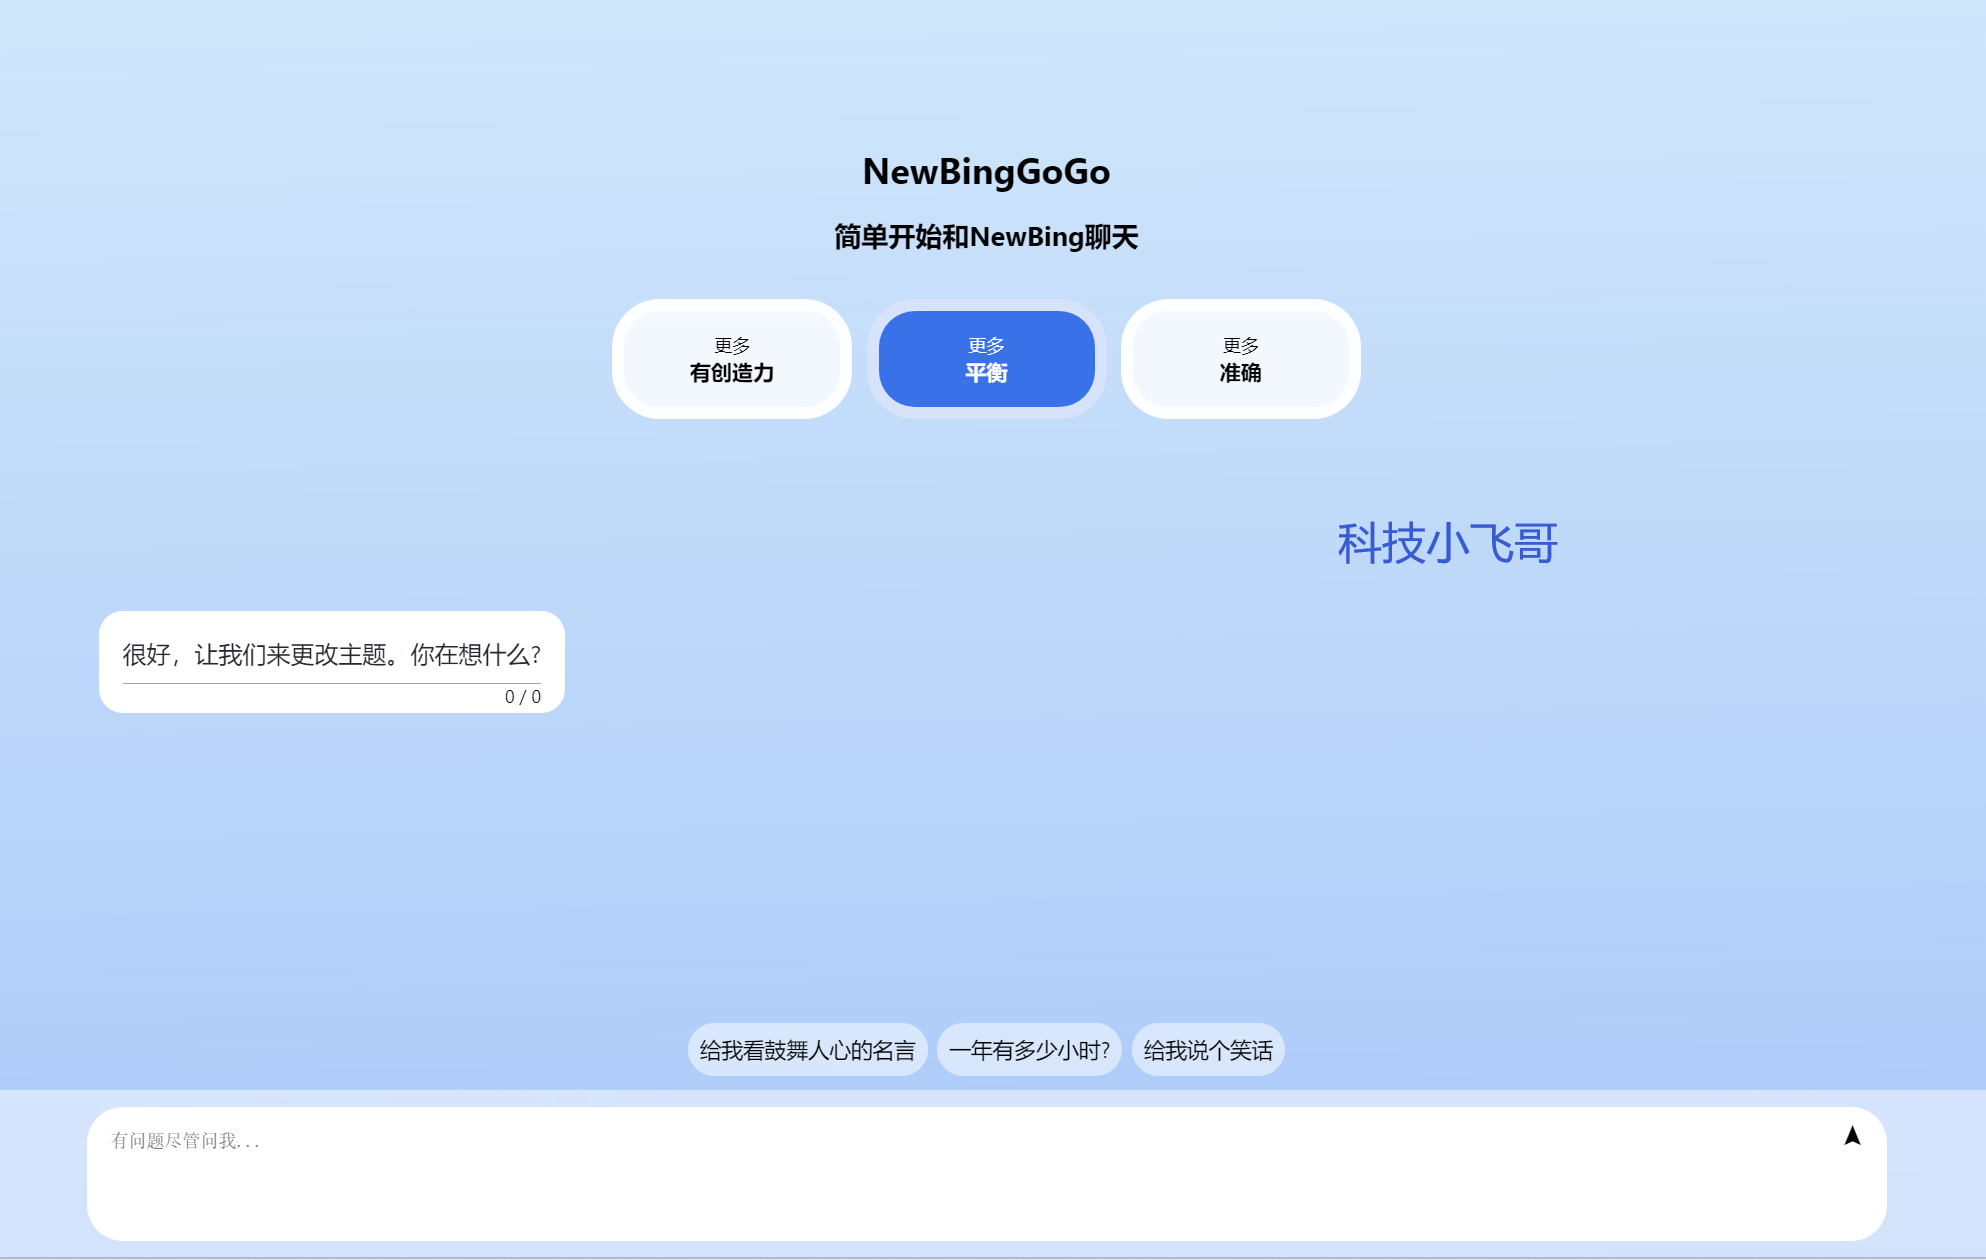The width and height of the screenshot is (1986, 1260).
Task: Click the 0 / 0 message counter
Action: pos(522,697)
